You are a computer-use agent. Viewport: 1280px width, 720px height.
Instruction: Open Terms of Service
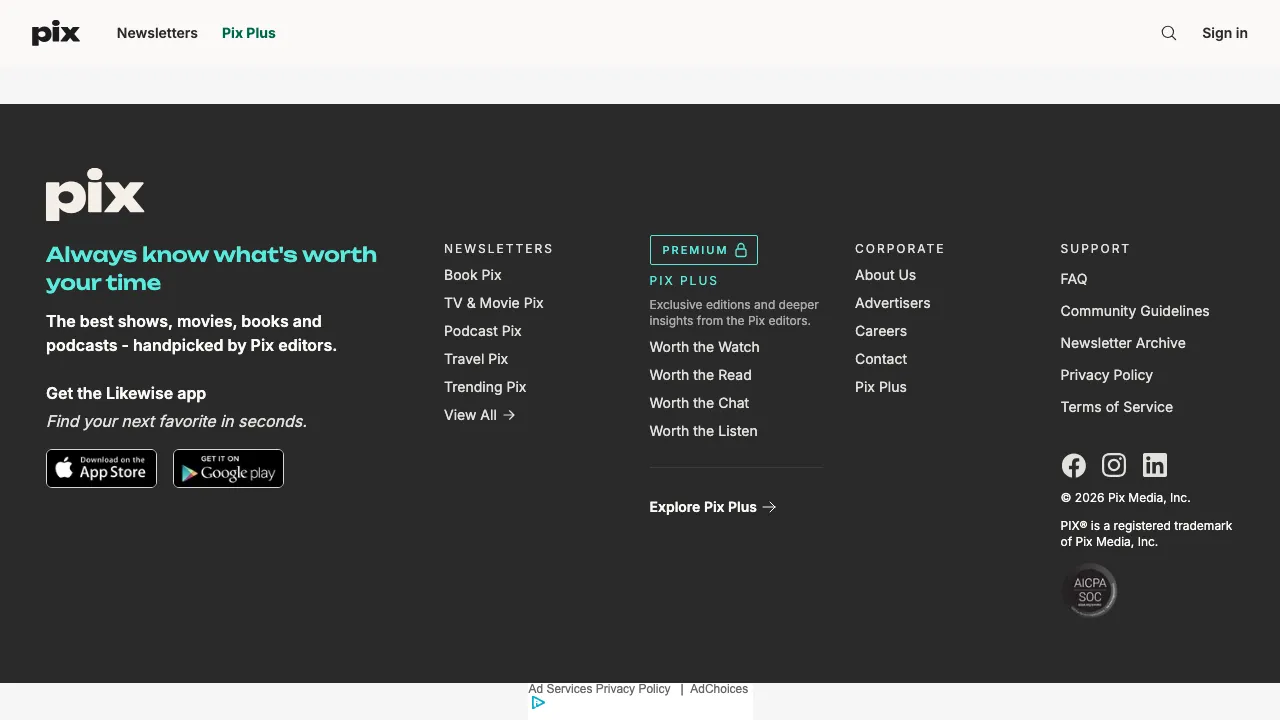[1117, 407]
